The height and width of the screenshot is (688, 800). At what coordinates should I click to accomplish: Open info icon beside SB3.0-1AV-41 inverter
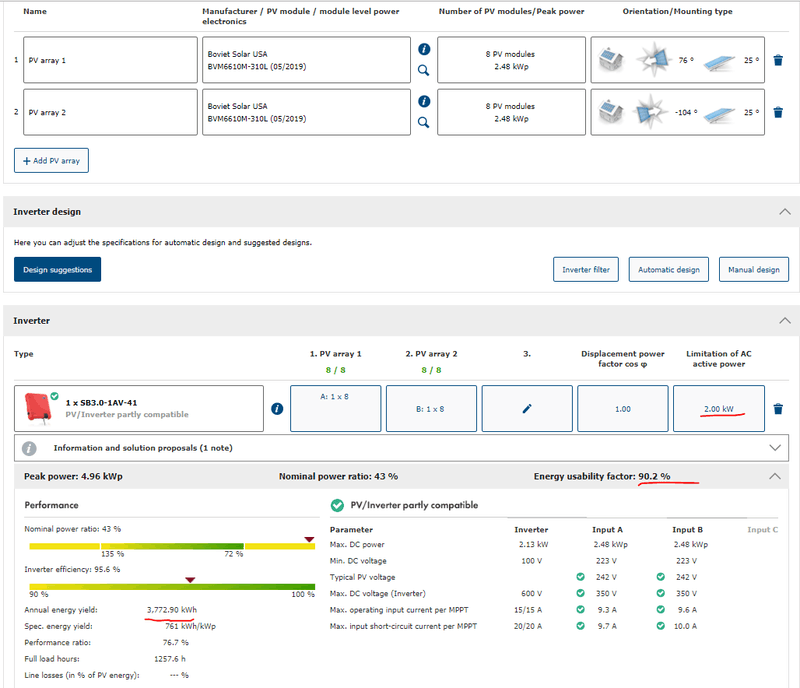(277, 409)
